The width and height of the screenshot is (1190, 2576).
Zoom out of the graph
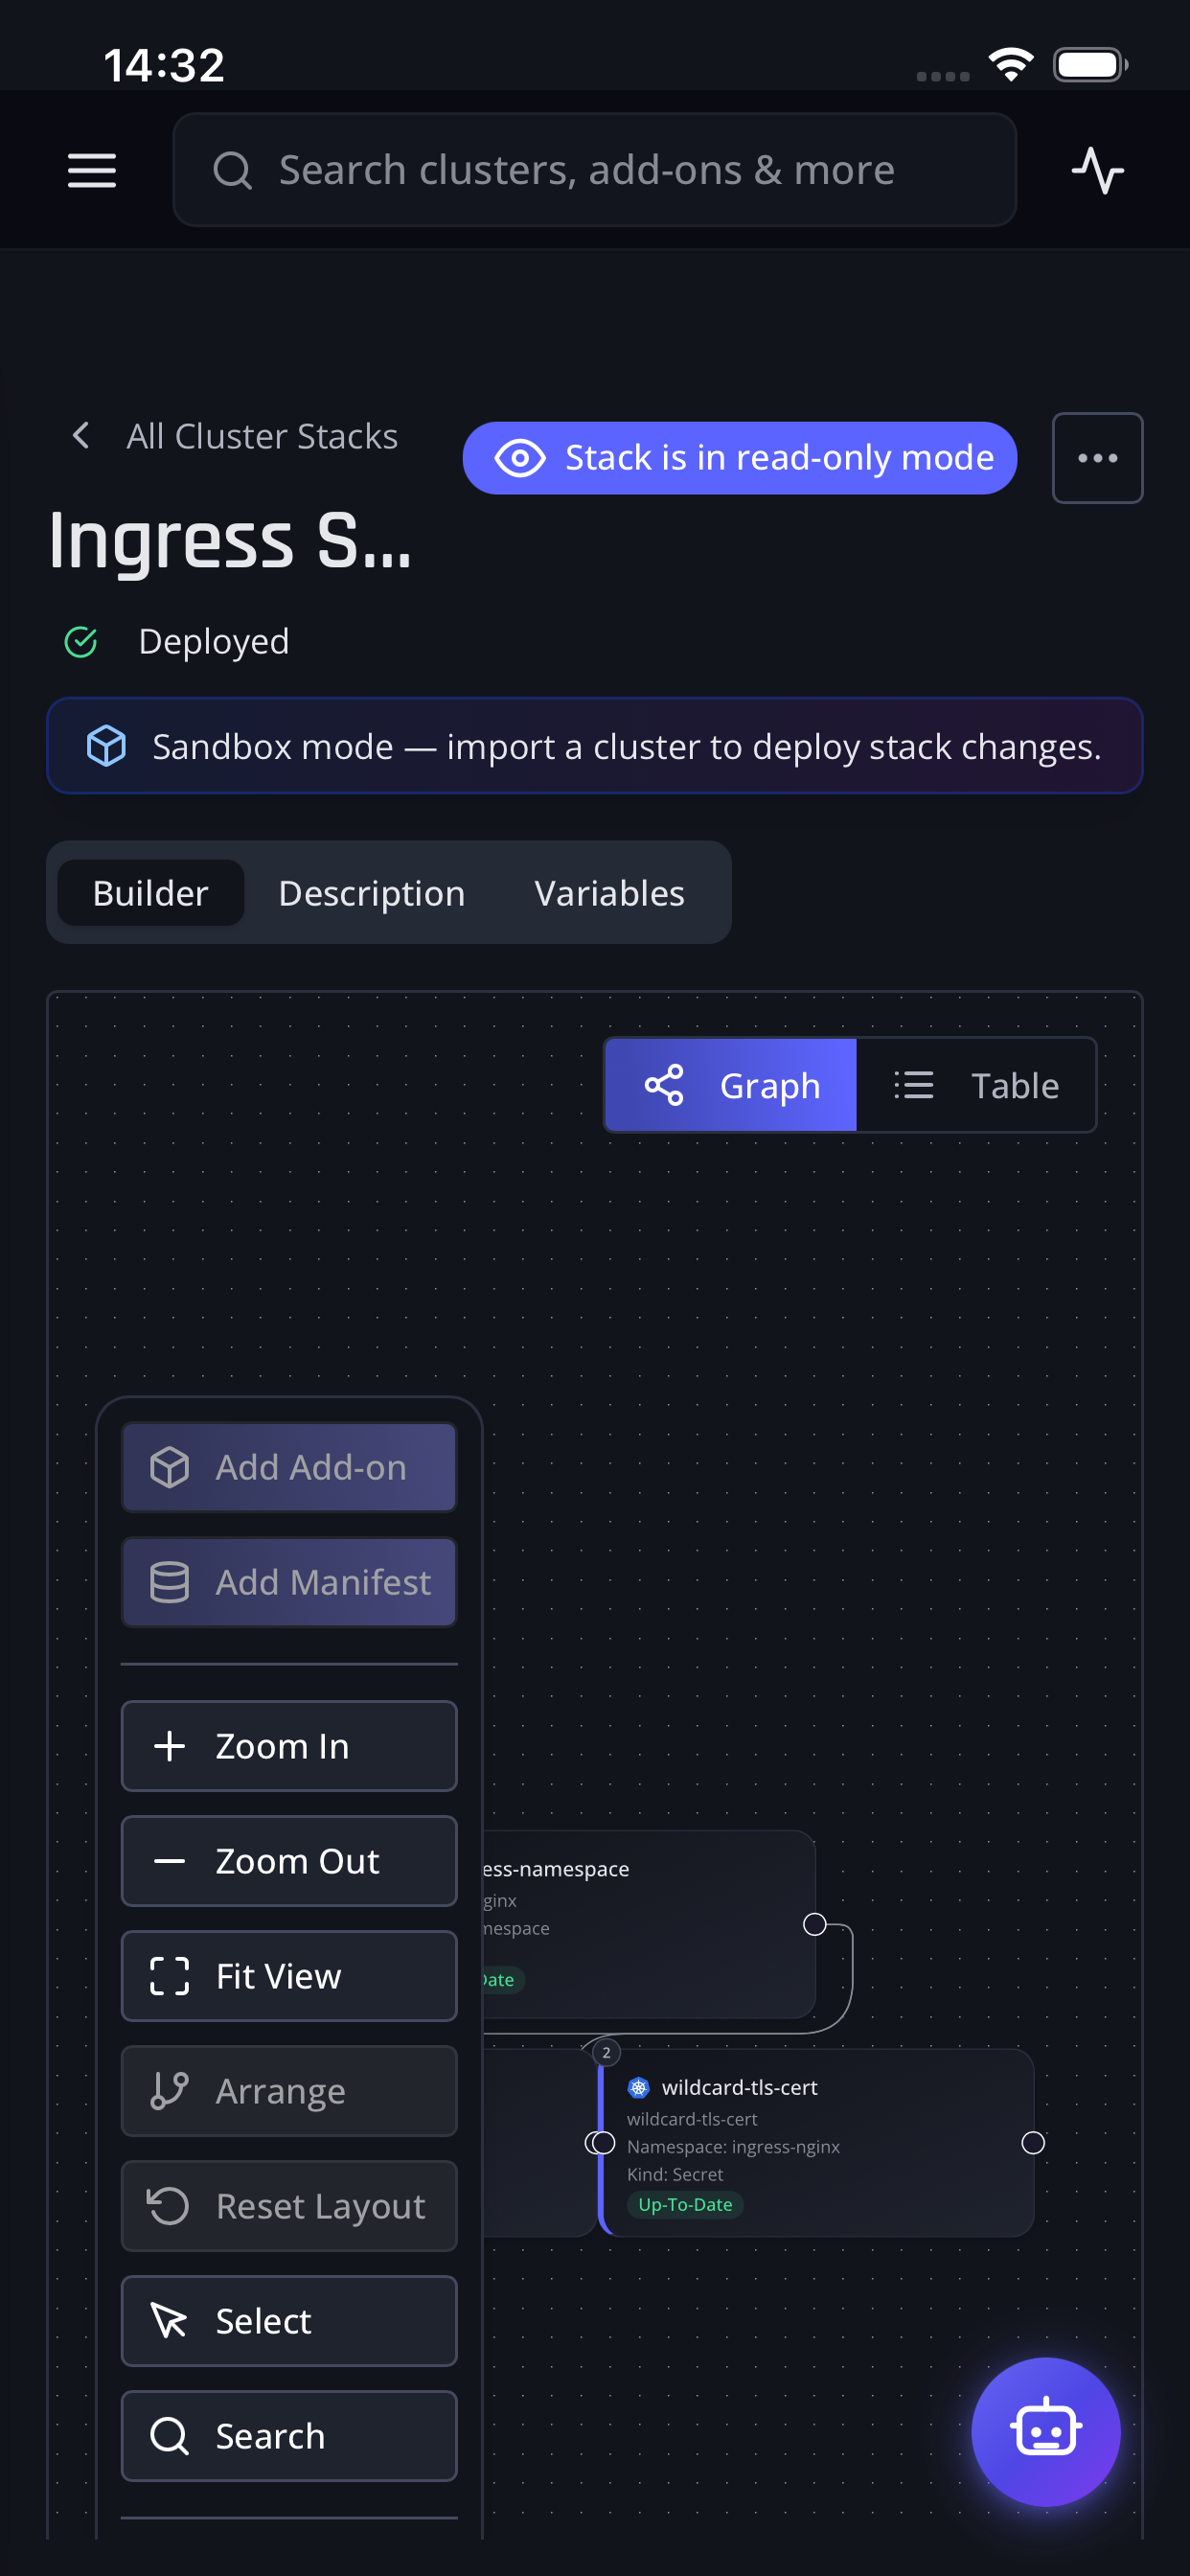click(x=289, y=1860)
